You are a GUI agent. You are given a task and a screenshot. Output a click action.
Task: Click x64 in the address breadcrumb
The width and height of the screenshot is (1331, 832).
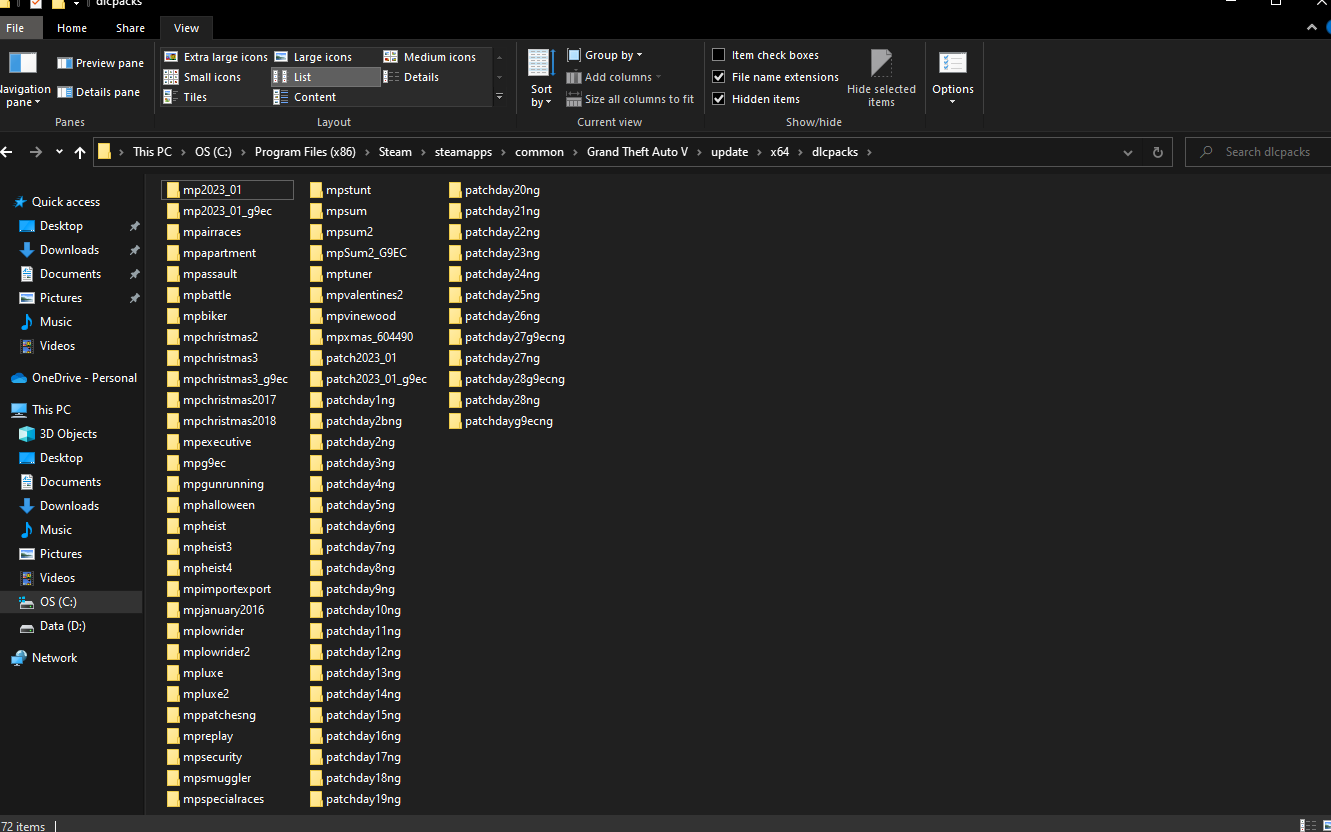pos(779,152)
